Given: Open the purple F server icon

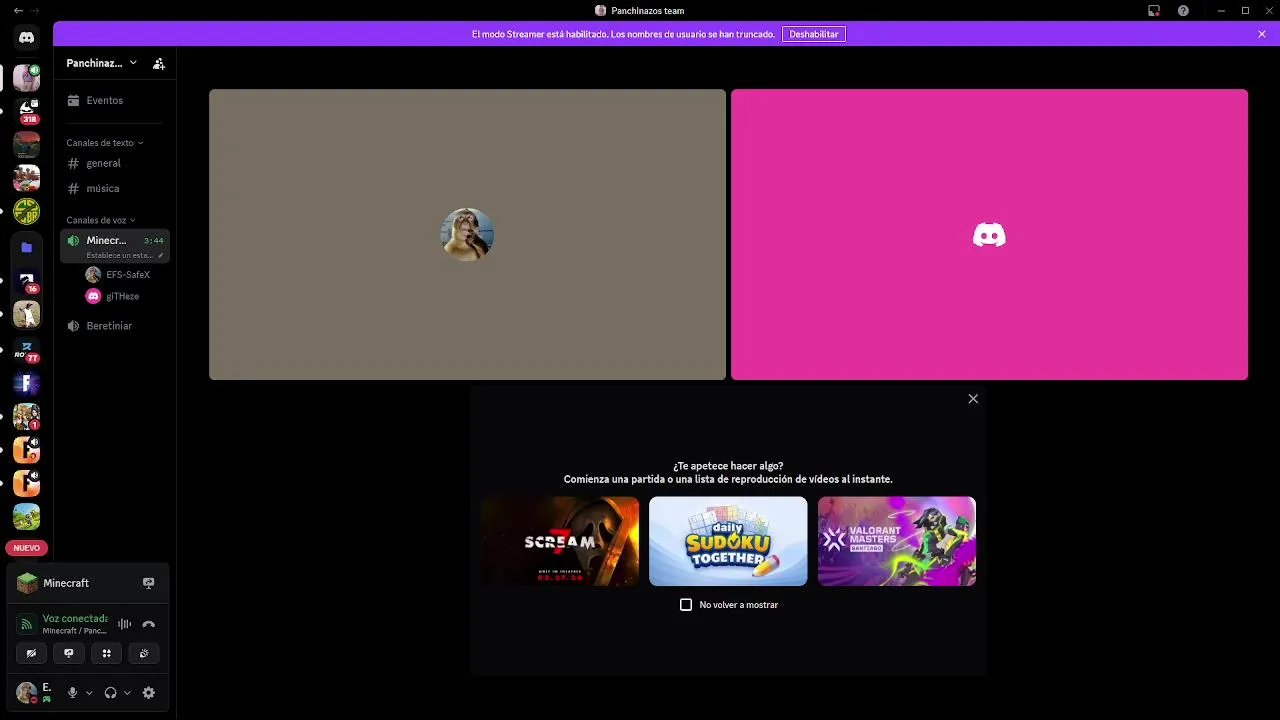Looking at the screenshot, I should coord(27,384).
